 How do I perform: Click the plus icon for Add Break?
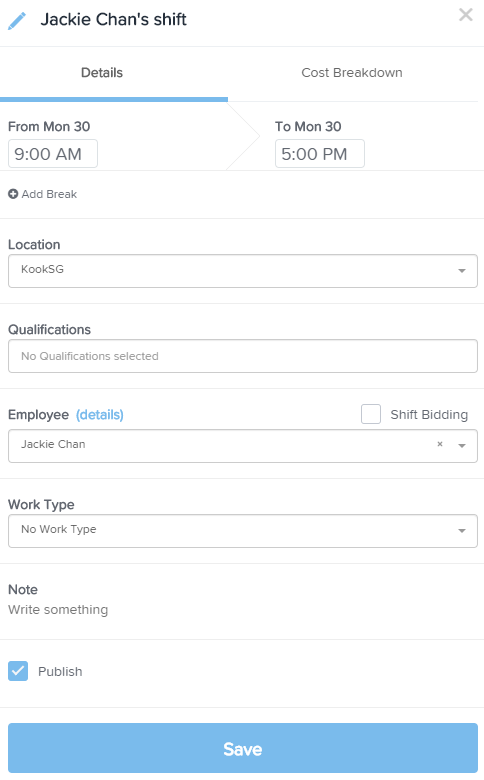pos(13,194)
